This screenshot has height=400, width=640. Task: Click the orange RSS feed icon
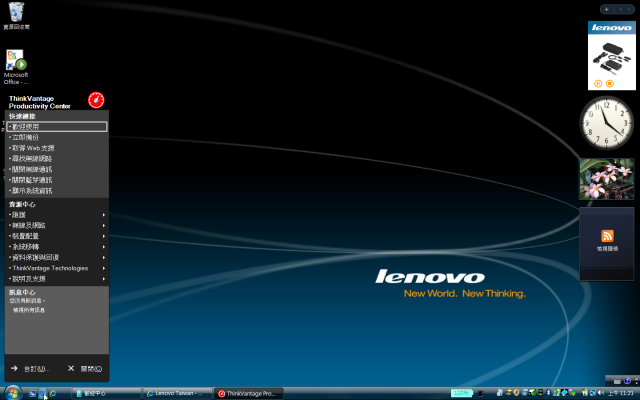607,236
